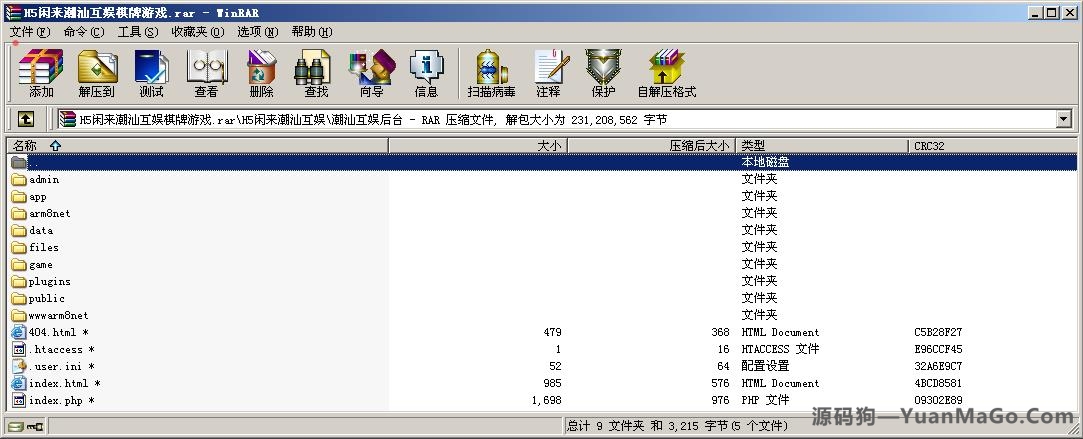The height and width of the screenshot is (439, 1083).
Task: Click the up-one-level arrow button
Action: 26,119
